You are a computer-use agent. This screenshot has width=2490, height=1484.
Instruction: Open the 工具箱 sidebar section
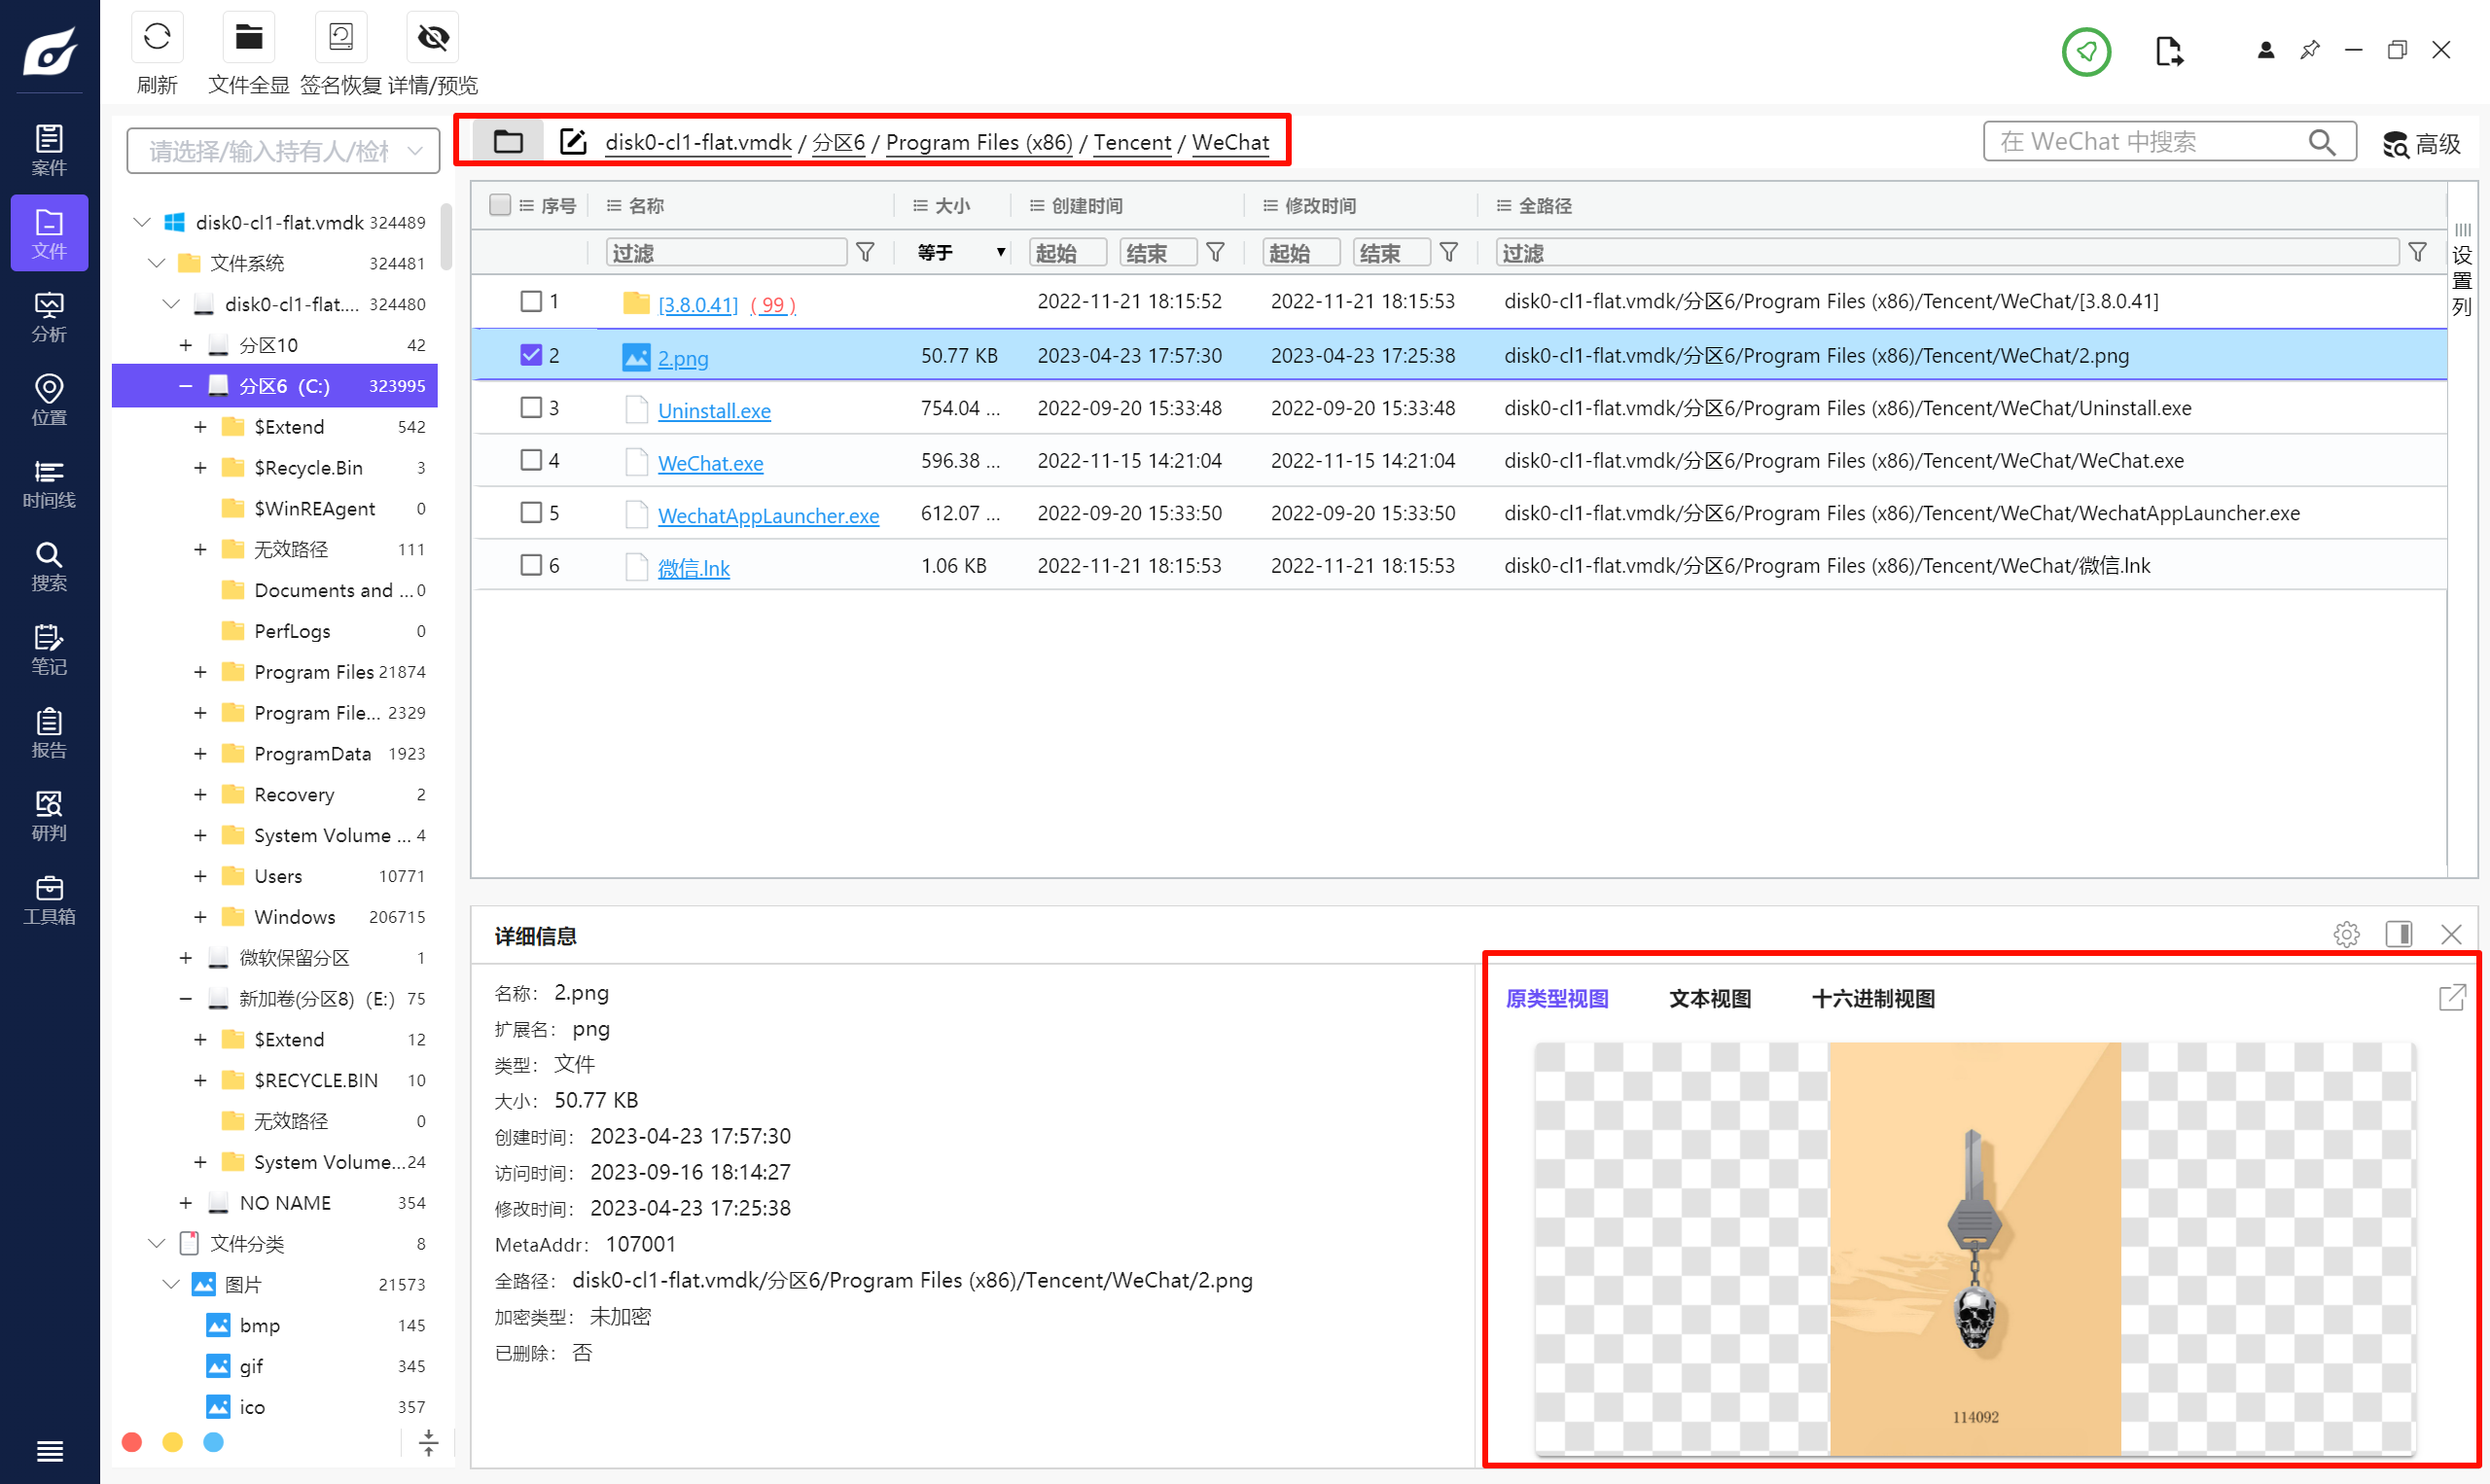pos(49,900)
